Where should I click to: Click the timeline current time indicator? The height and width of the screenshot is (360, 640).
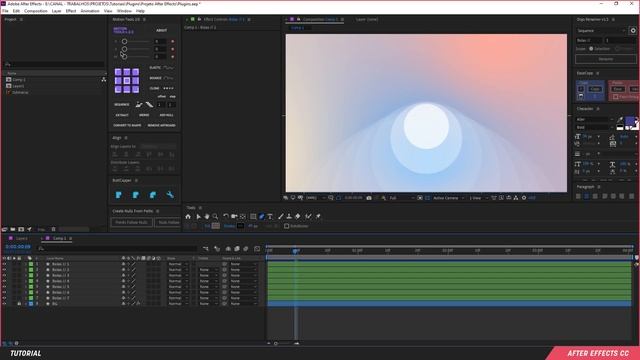(296, 250)
